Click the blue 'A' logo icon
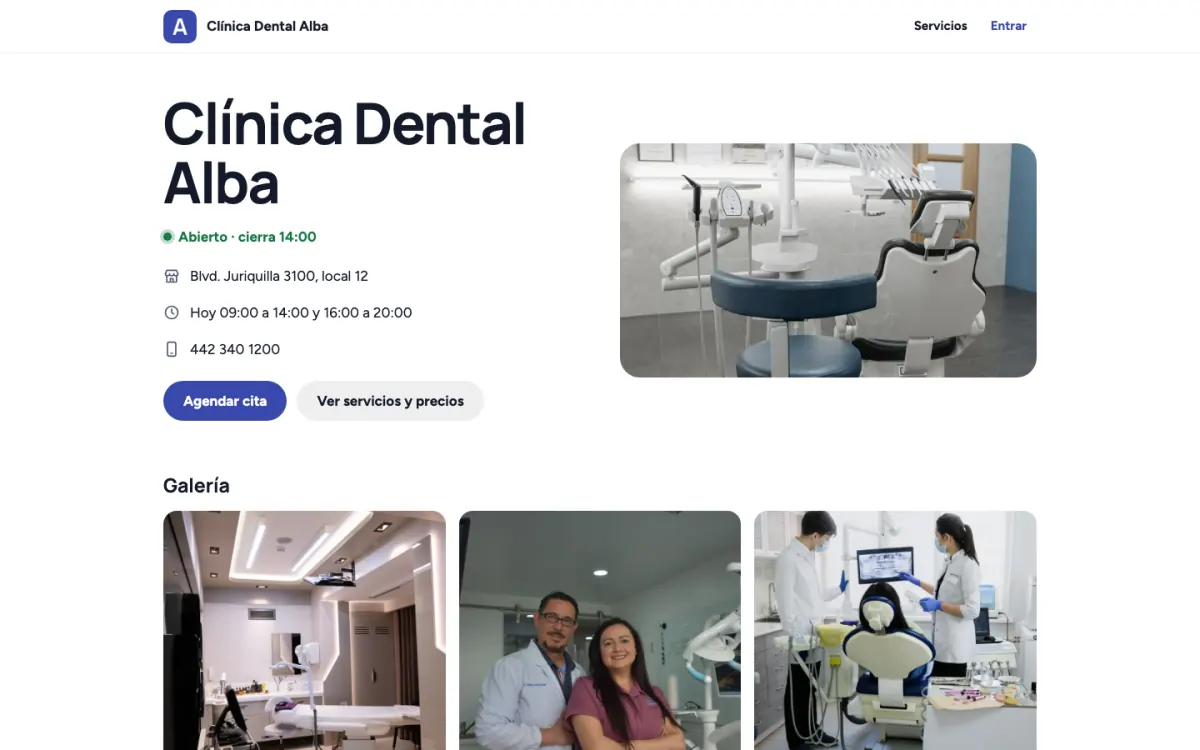Viewport: 1200px width, 750px height. [180, 26]
